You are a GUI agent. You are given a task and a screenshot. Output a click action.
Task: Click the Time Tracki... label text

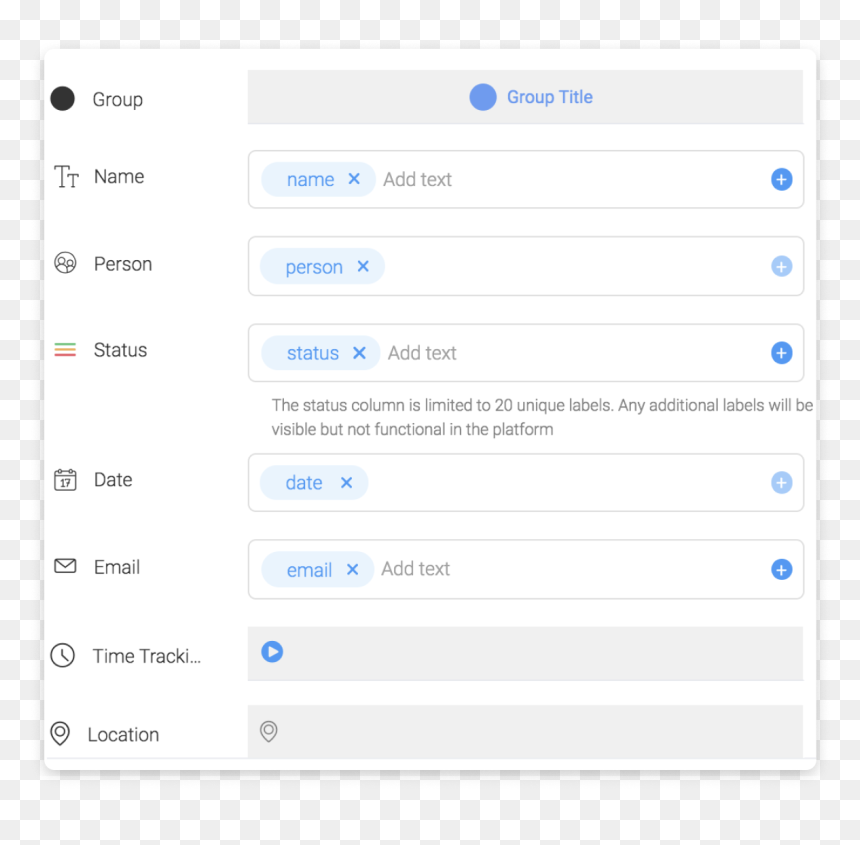[x=146, y=656]
